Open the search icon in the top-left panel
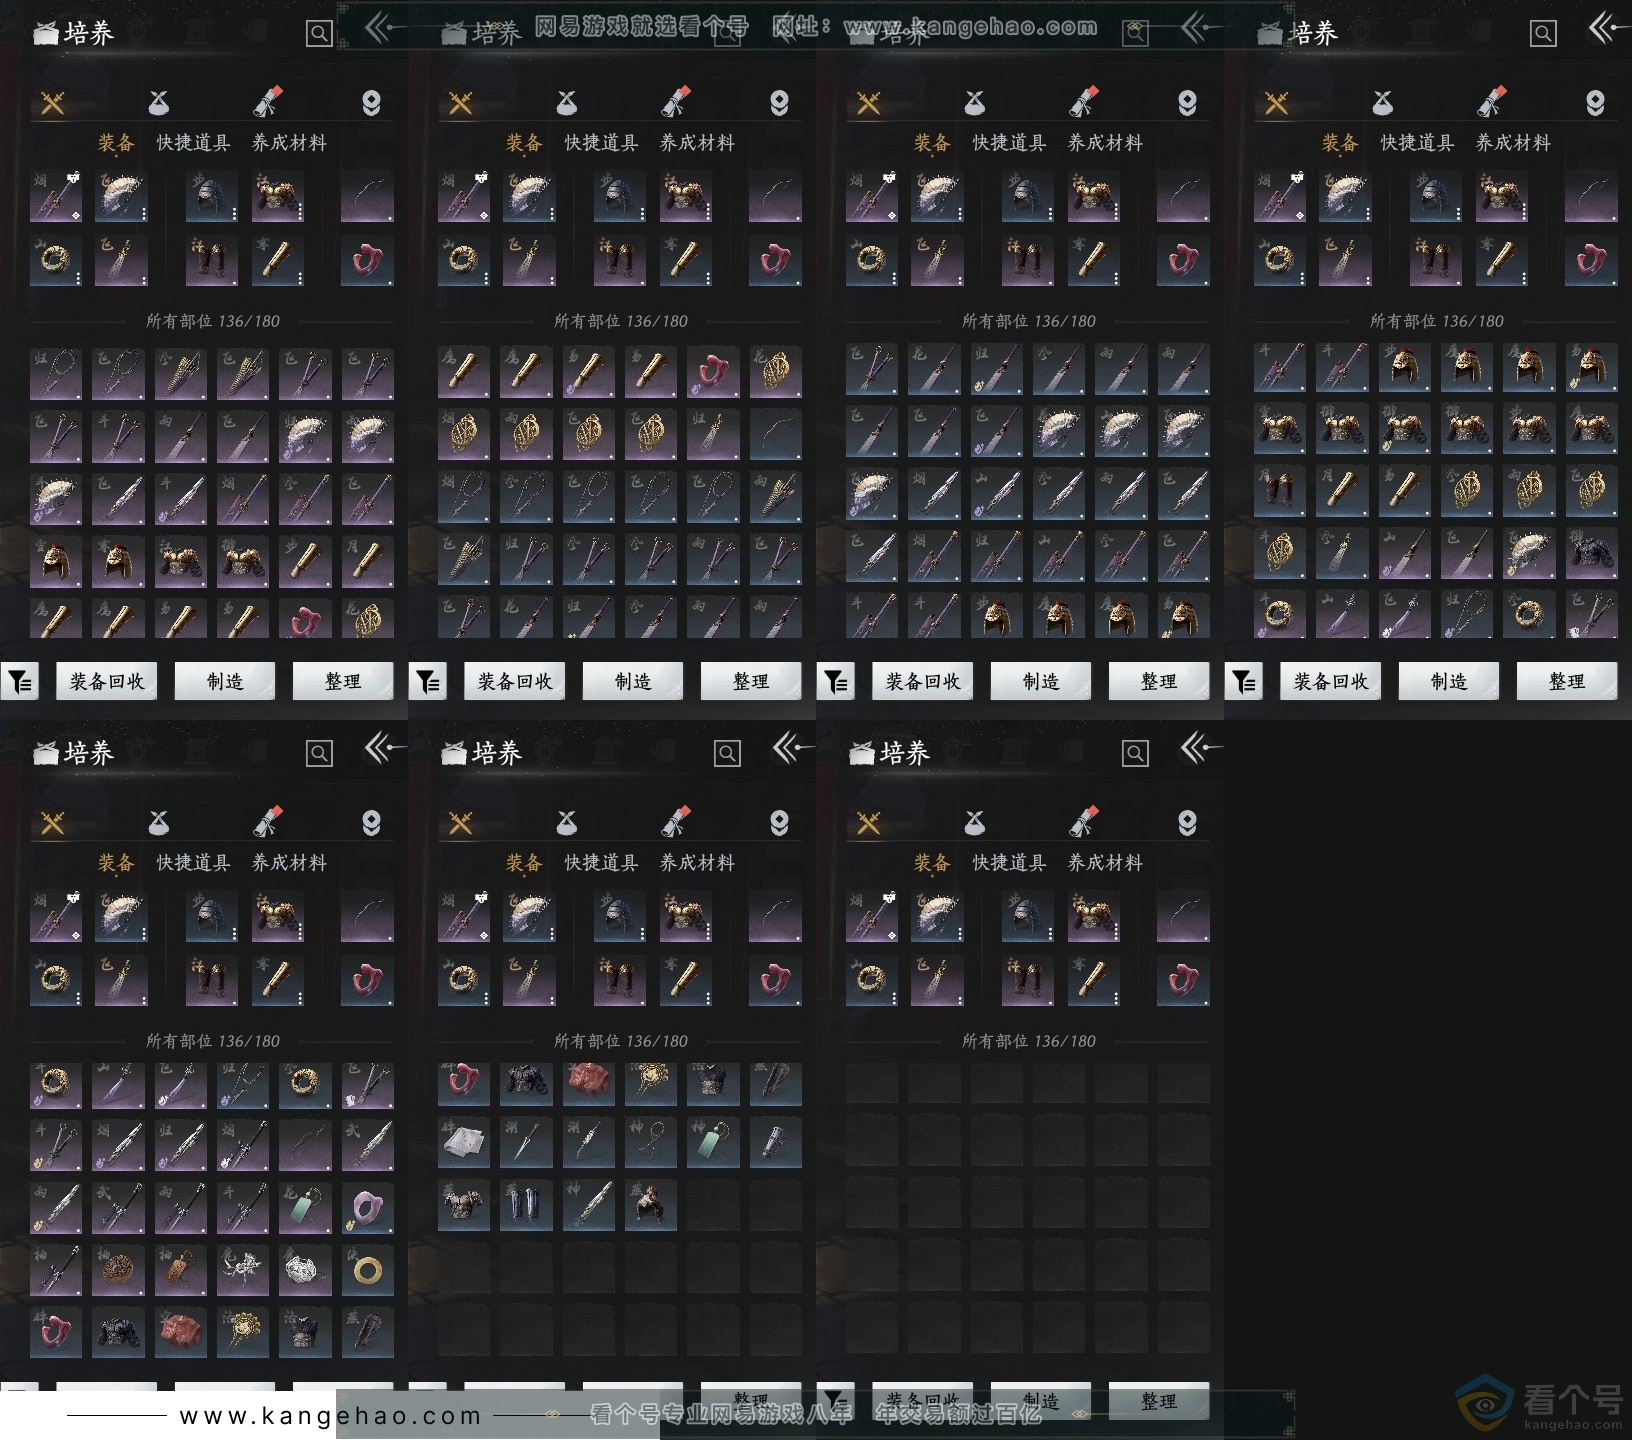Screen dimensions: 1632x1440 click(319, 34)
